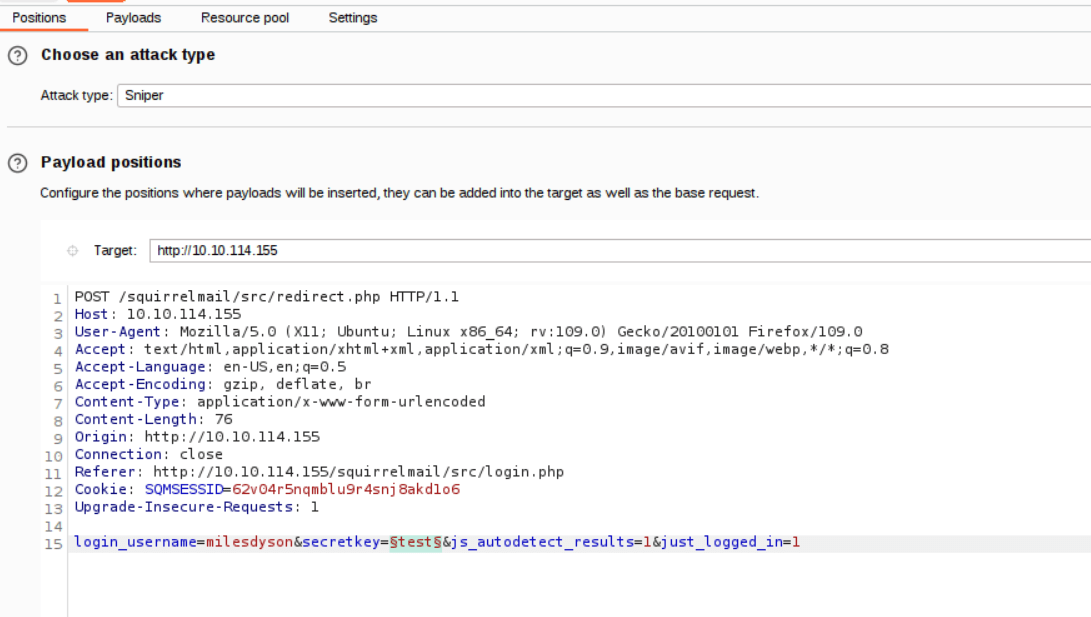Click help icon next to Payload positions
1091x617 pixels.
point(17,163)
